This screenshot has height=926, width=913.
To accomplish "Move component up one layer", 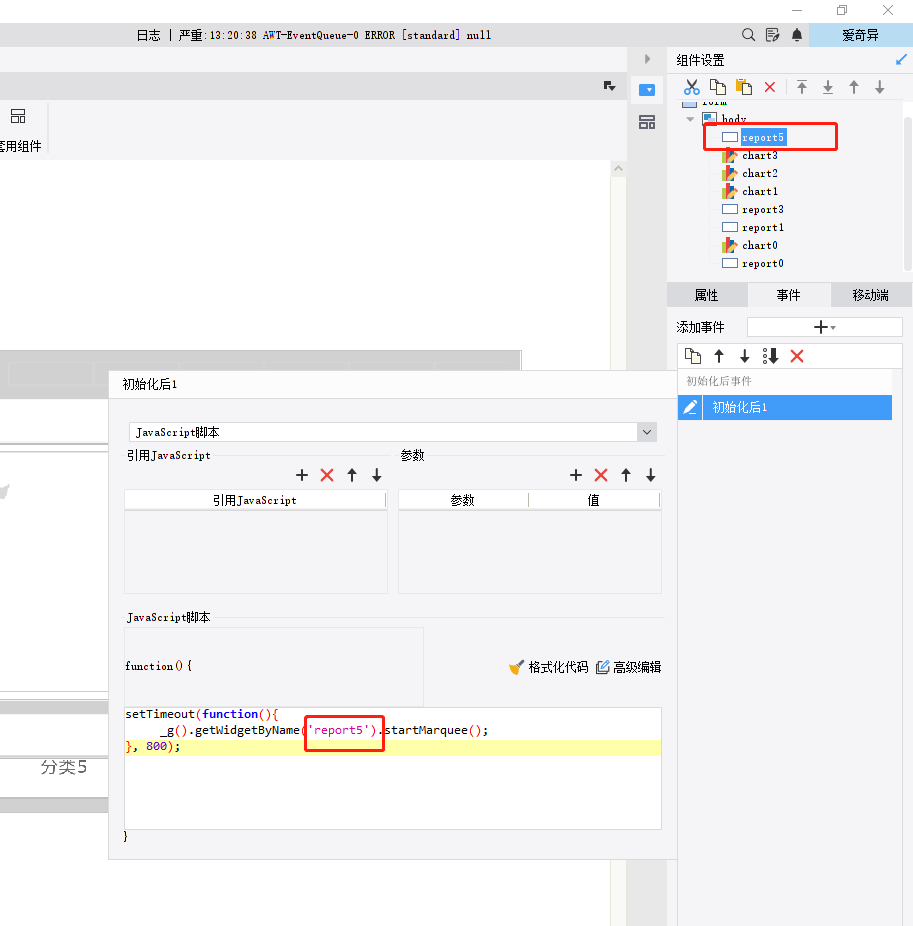I will pyautogui.click(x=854, y=87).
